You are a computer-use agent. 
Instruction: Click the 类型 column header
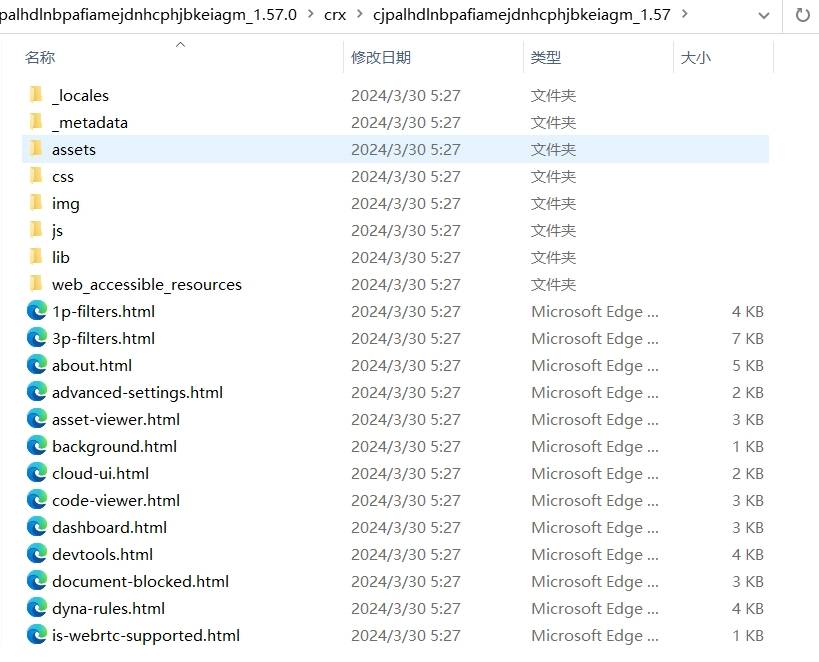[x=546, y=58]
